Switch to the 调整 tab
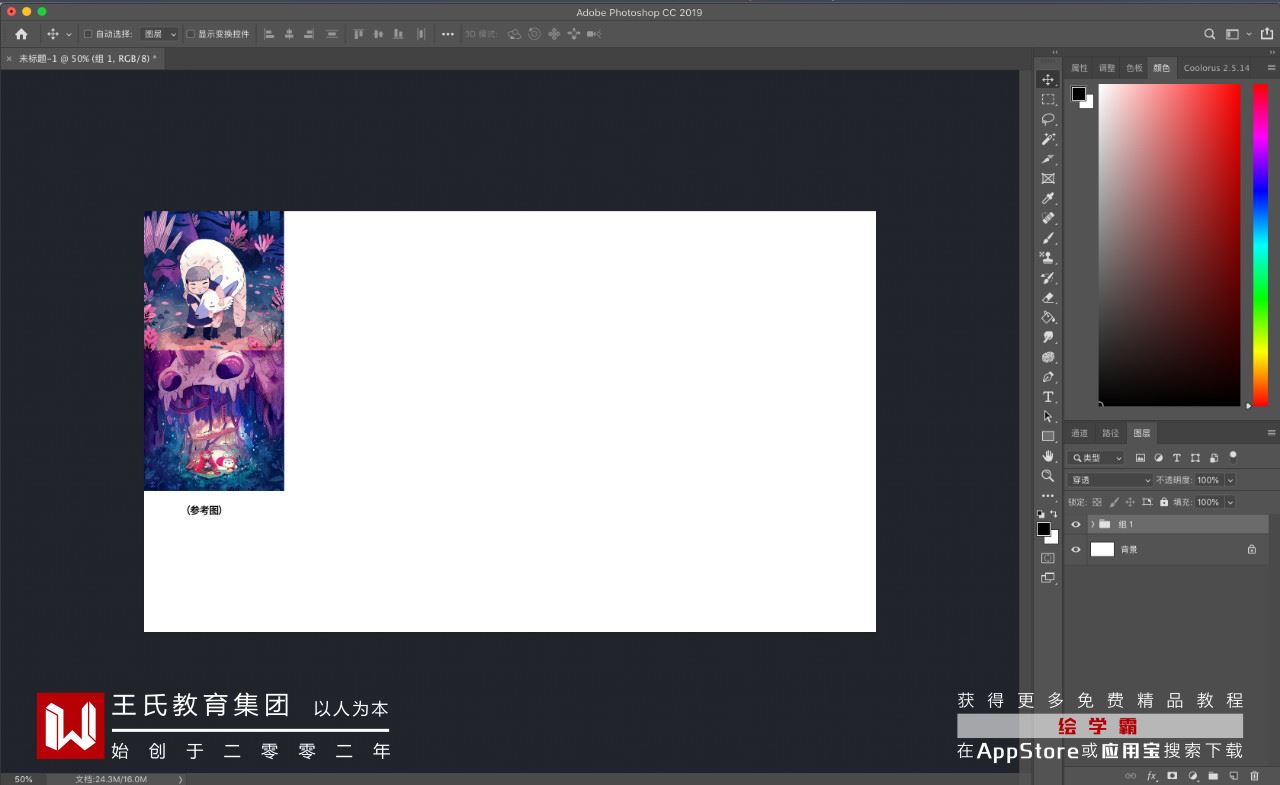Viewport: 1280px width, 785px height. [1107, 68]
